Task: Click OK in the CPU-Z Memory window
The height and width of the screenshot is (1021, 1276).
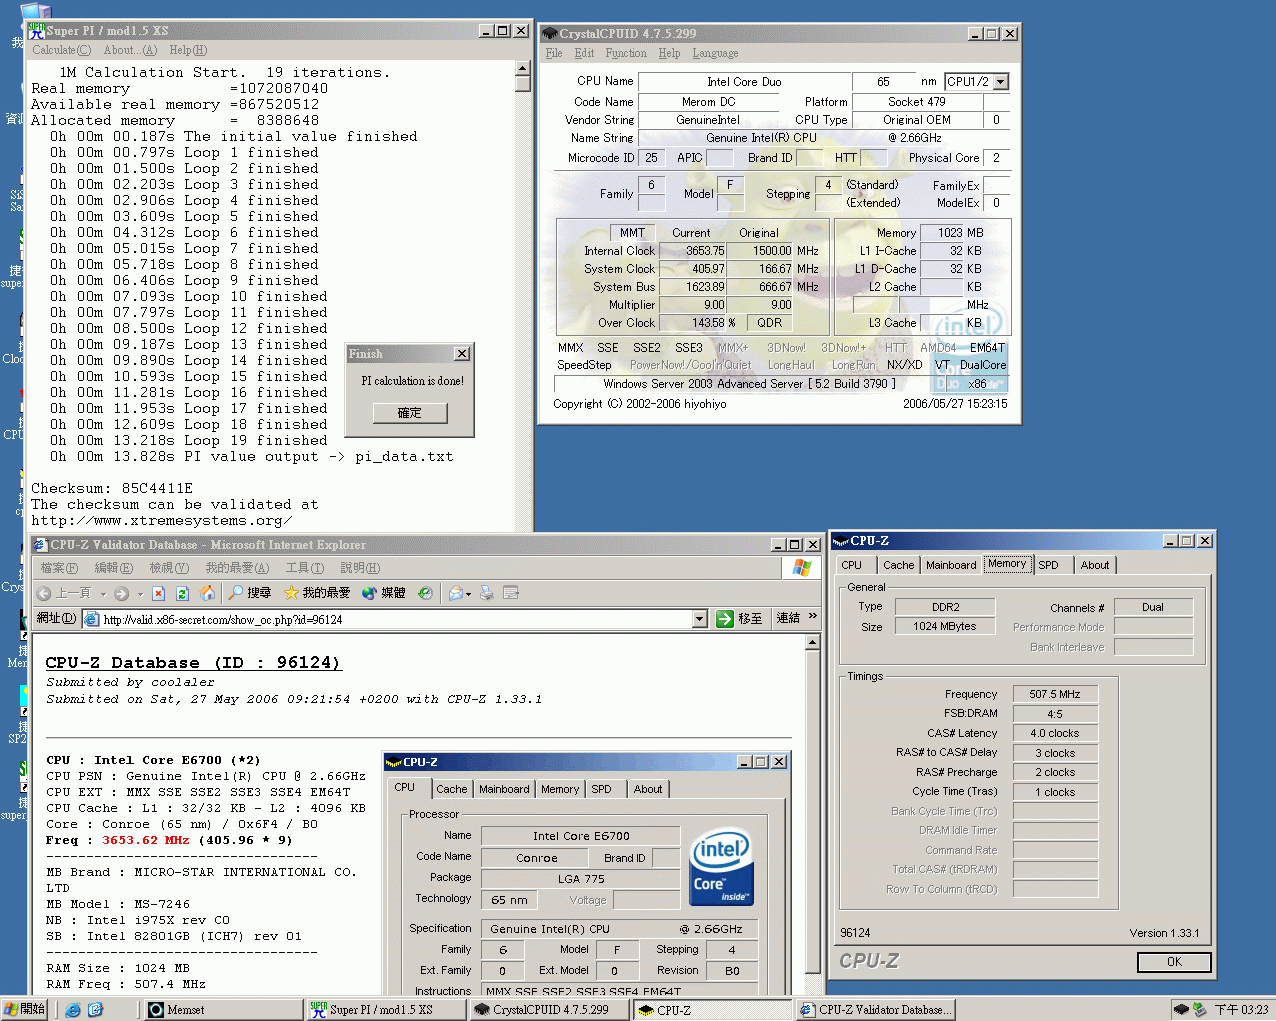Action: pos(1174,962)
